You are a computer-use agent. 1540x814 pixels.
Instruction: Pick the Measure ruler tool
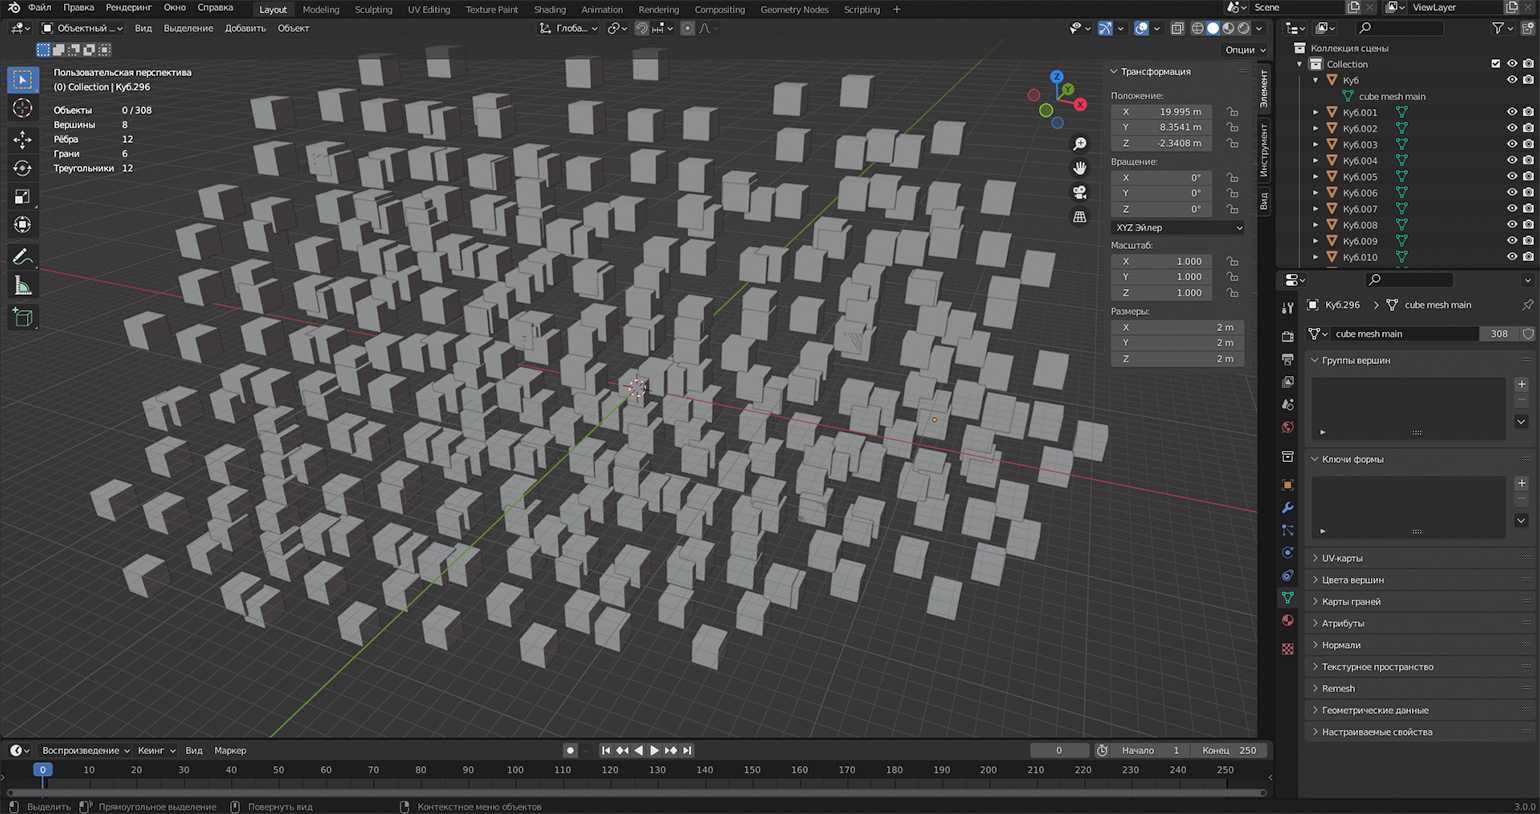[x=22, y=287]
